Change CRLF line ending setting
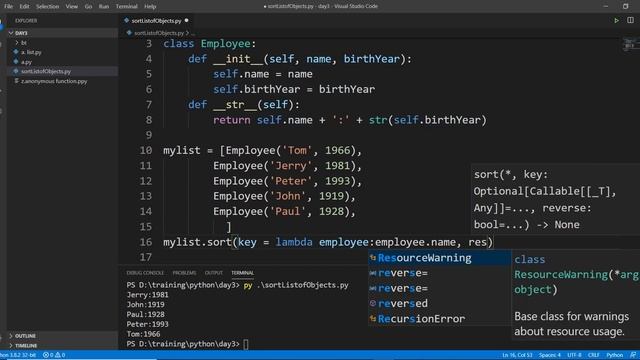The image size is (640, 360). click(x=594, y=355)
